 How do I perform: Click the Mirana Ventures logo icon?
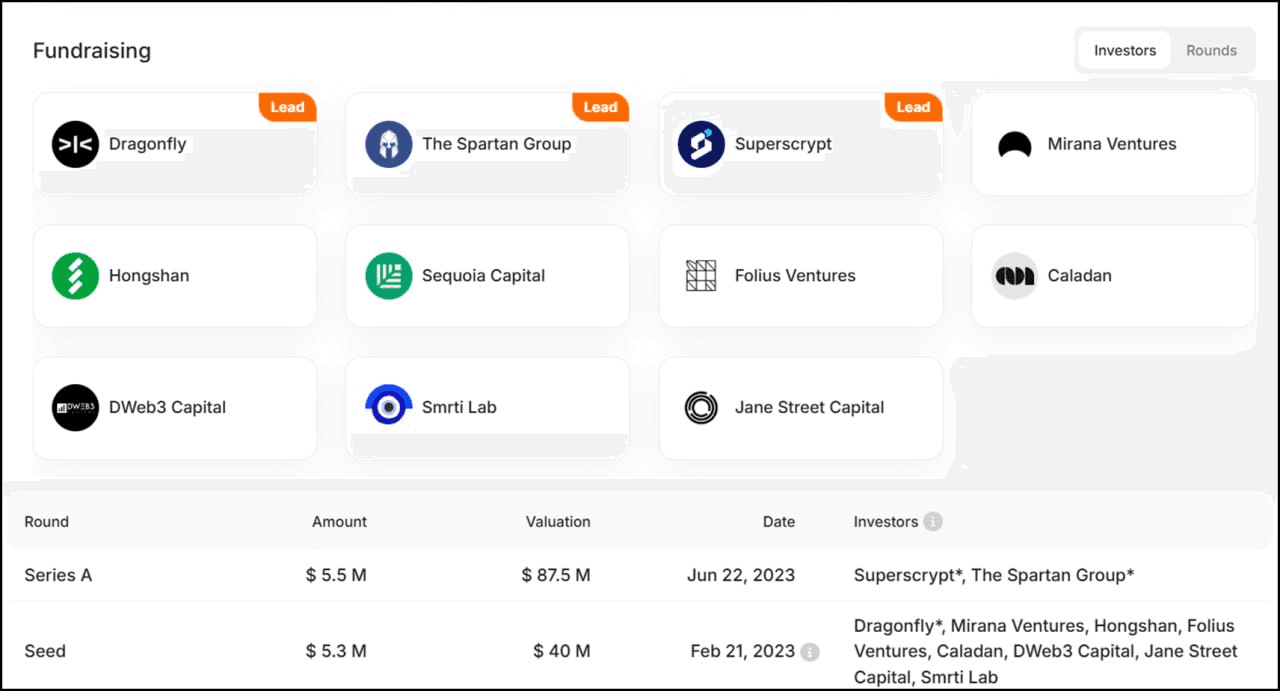coord(1015,144)
